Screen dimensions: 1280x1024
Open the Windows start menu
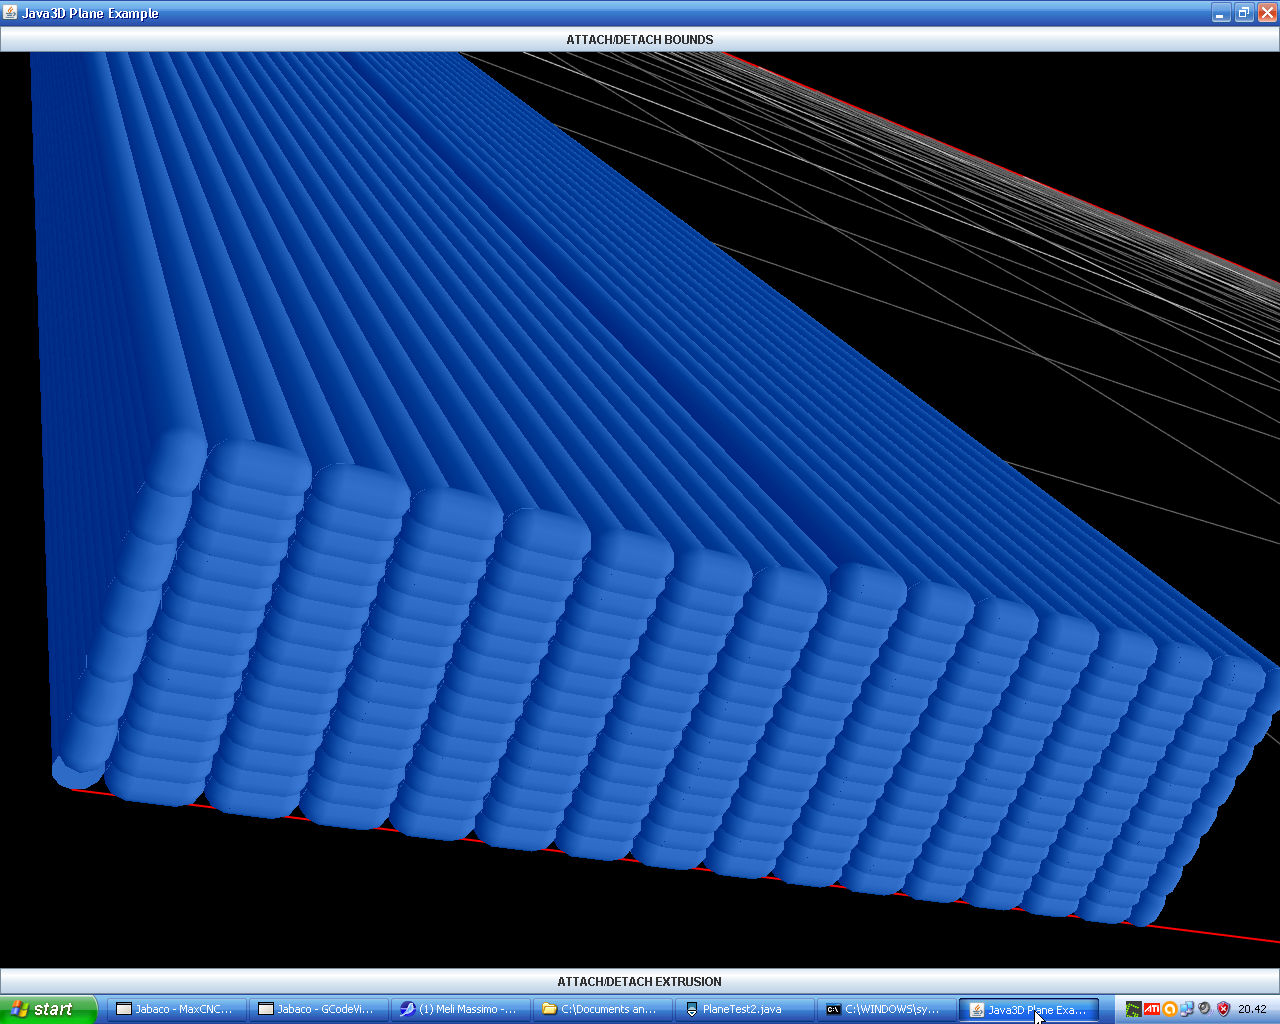[x=49, y=1009]
